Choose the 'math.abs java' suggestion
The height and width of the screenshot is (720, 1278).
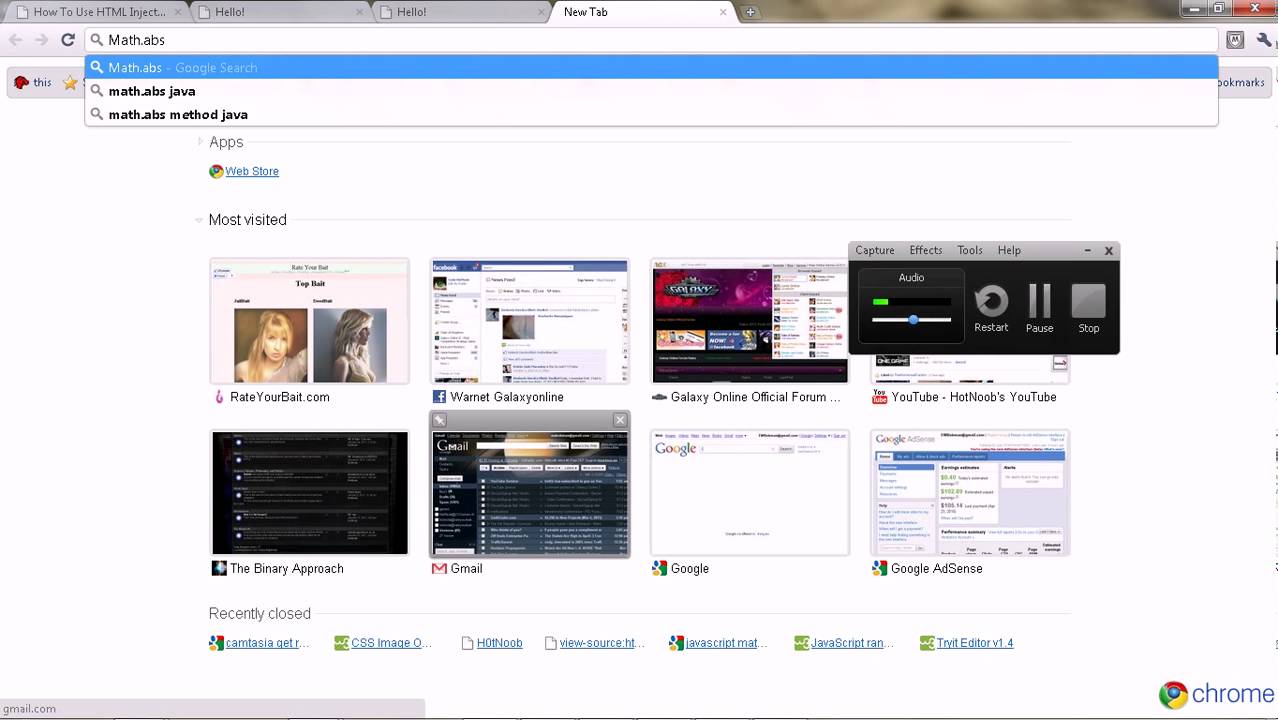point(651,91)
